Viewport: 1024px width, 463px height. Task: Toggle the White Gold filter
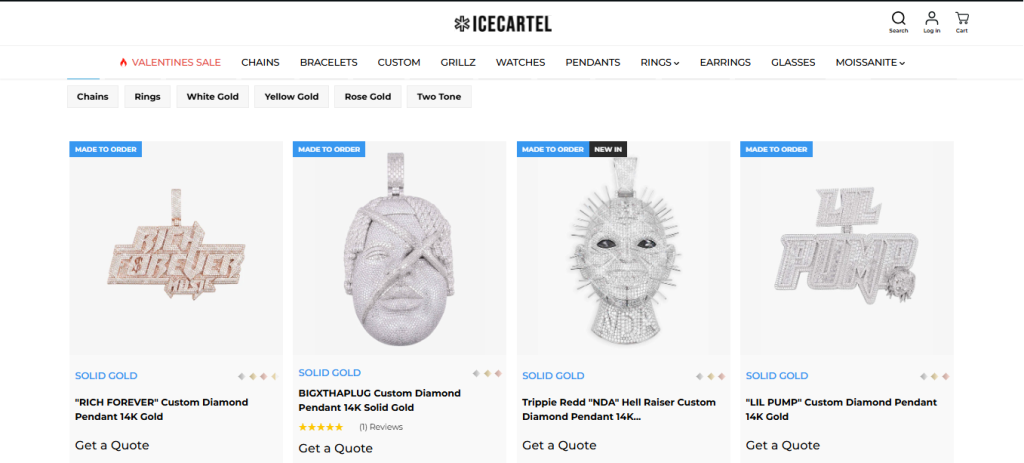tap(212, 97)
